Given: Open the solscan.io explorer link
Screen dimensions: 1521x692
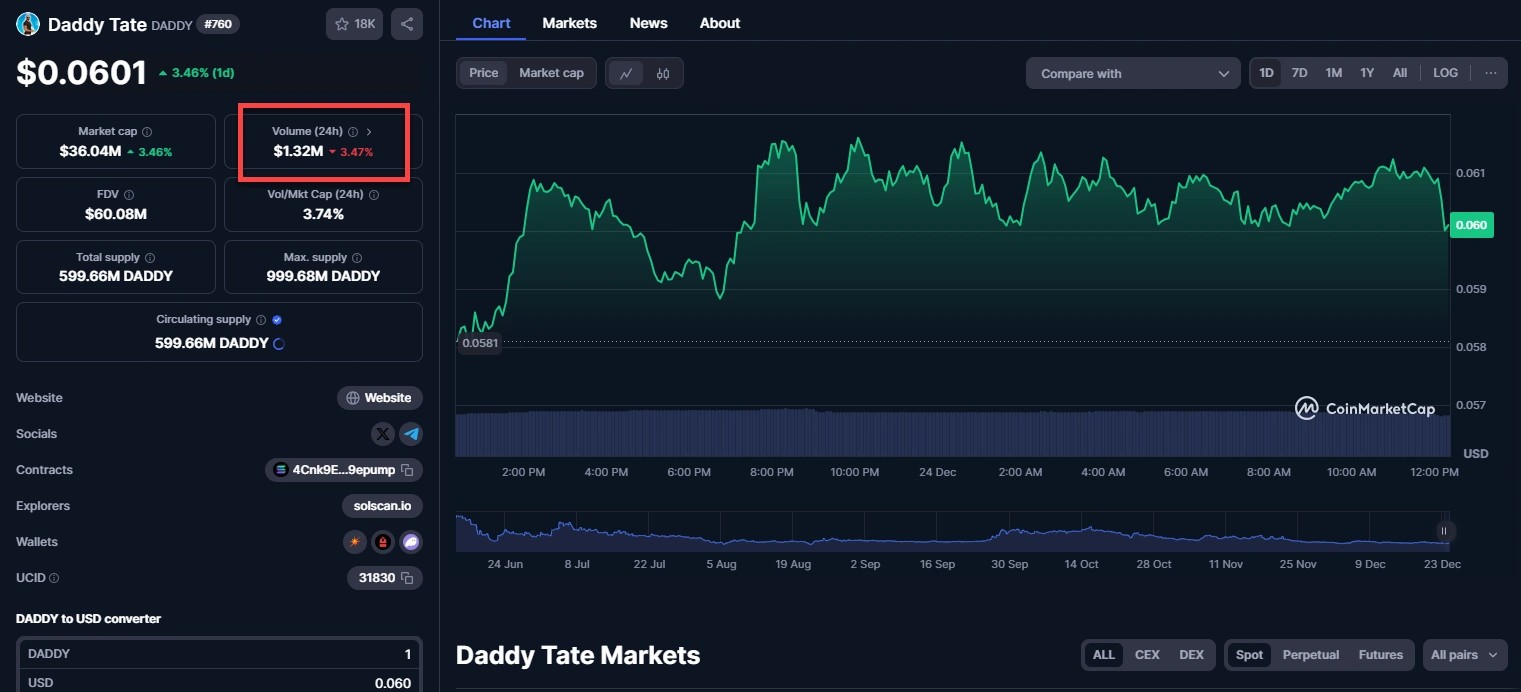Looking at the screenshot, I should [x=382, y=506].
